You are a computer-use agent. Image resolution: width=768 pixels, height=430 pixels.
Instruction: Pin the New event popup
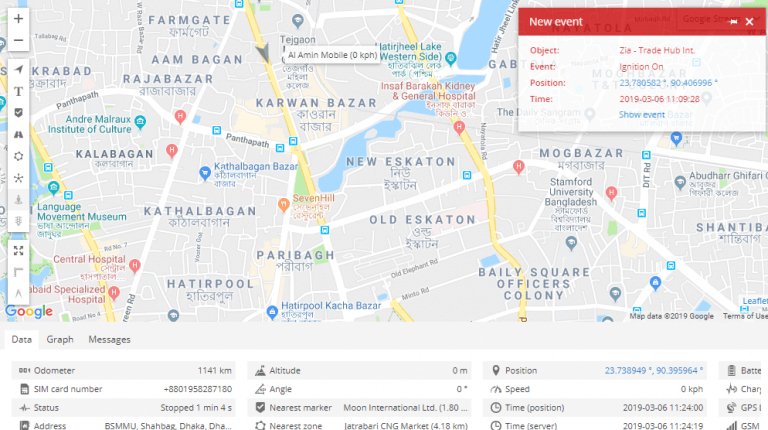point(733,22)
